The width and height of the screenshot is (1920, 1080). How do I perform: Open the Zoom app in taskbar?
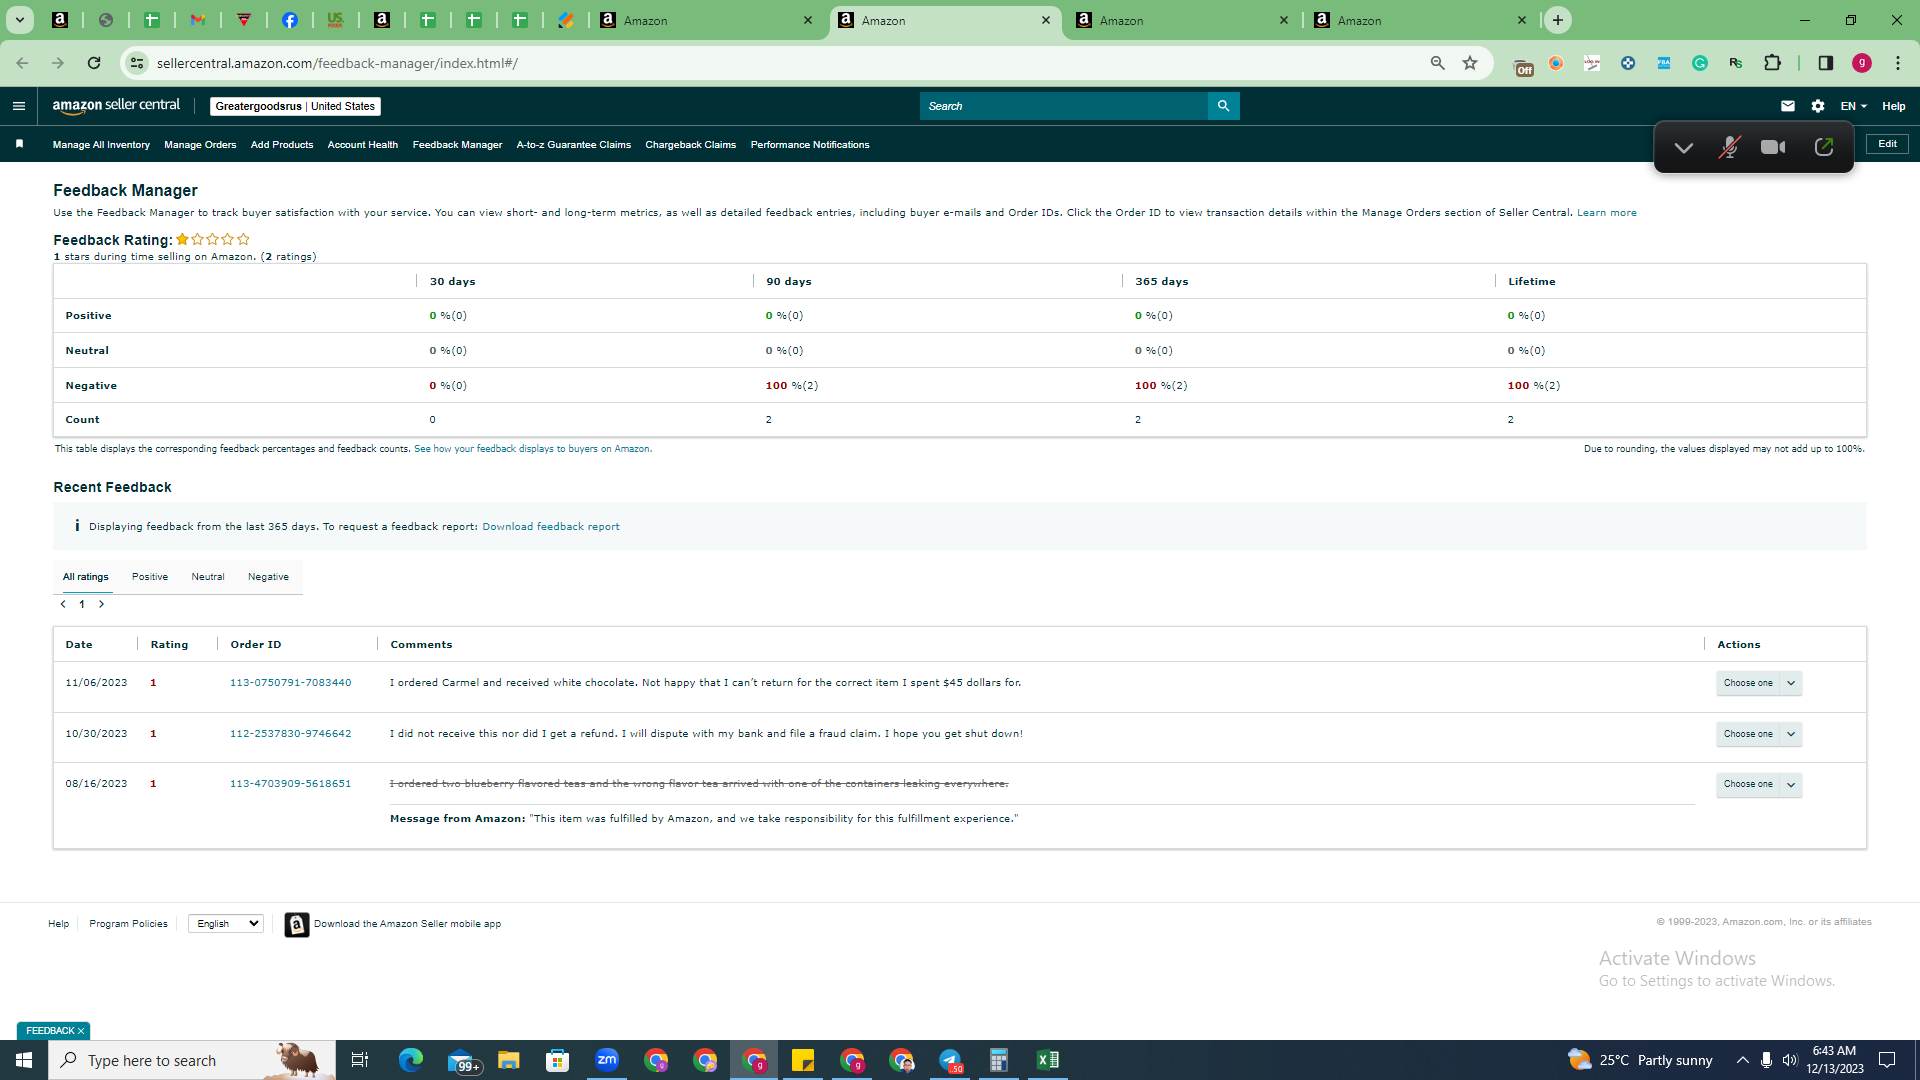[607, 1060]
